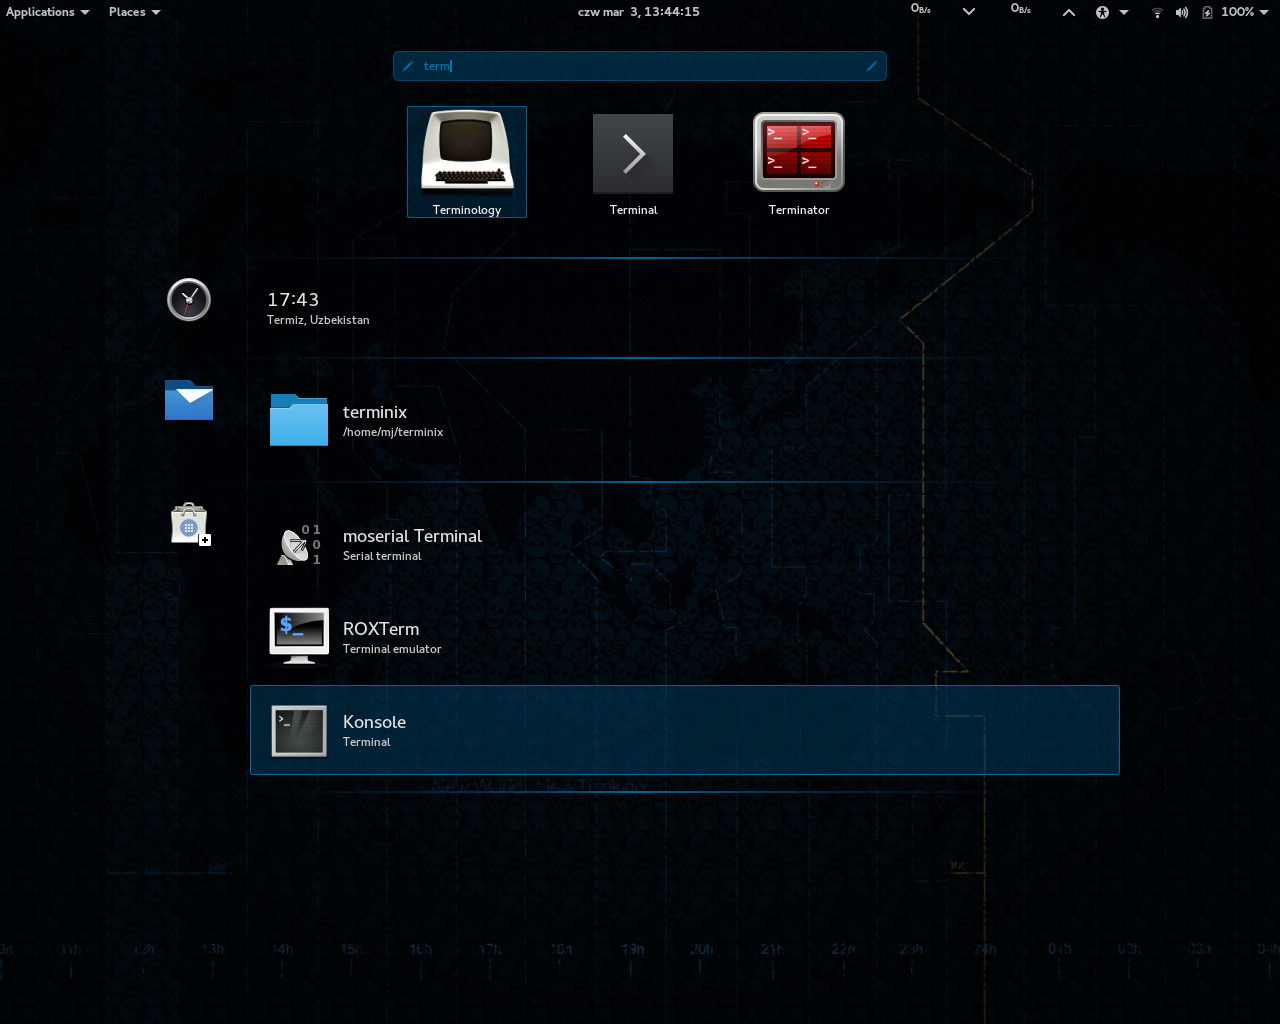Click the volume speaker icon in top bar
1280x1024 pixels.
point(1182,12)
